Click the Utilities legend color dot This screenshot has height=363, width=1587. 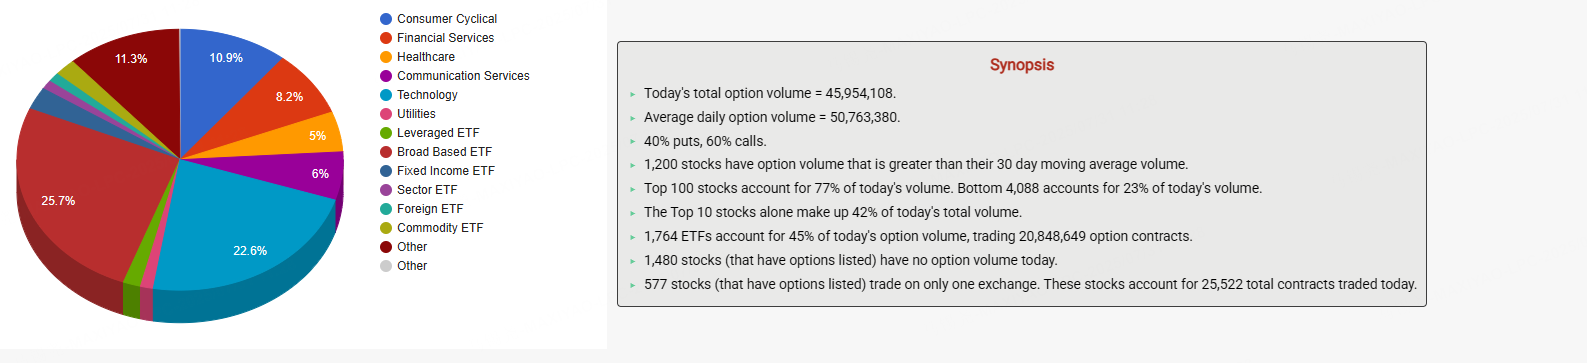(386, 114)
